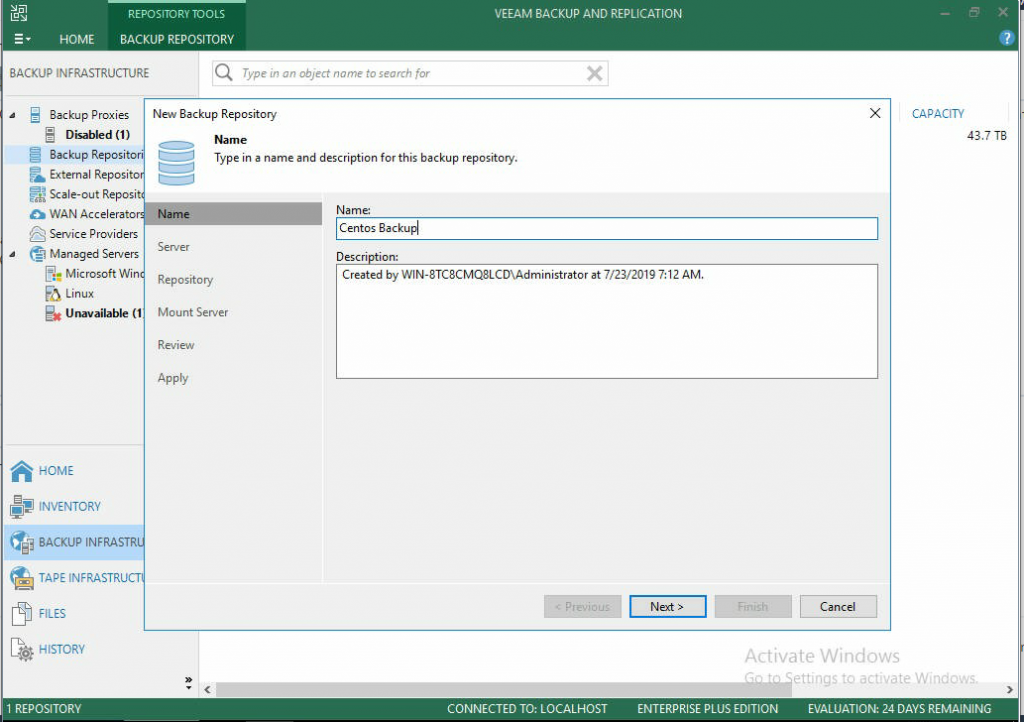Click the Evaluation: 24 Days Remaining status

coord(899,709)
